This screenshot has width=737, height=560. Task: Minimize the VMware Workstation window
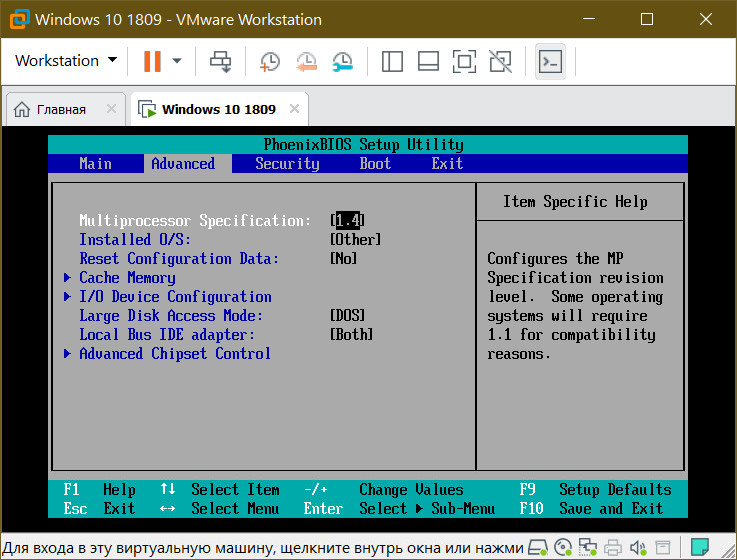click(x=588, y=19)
